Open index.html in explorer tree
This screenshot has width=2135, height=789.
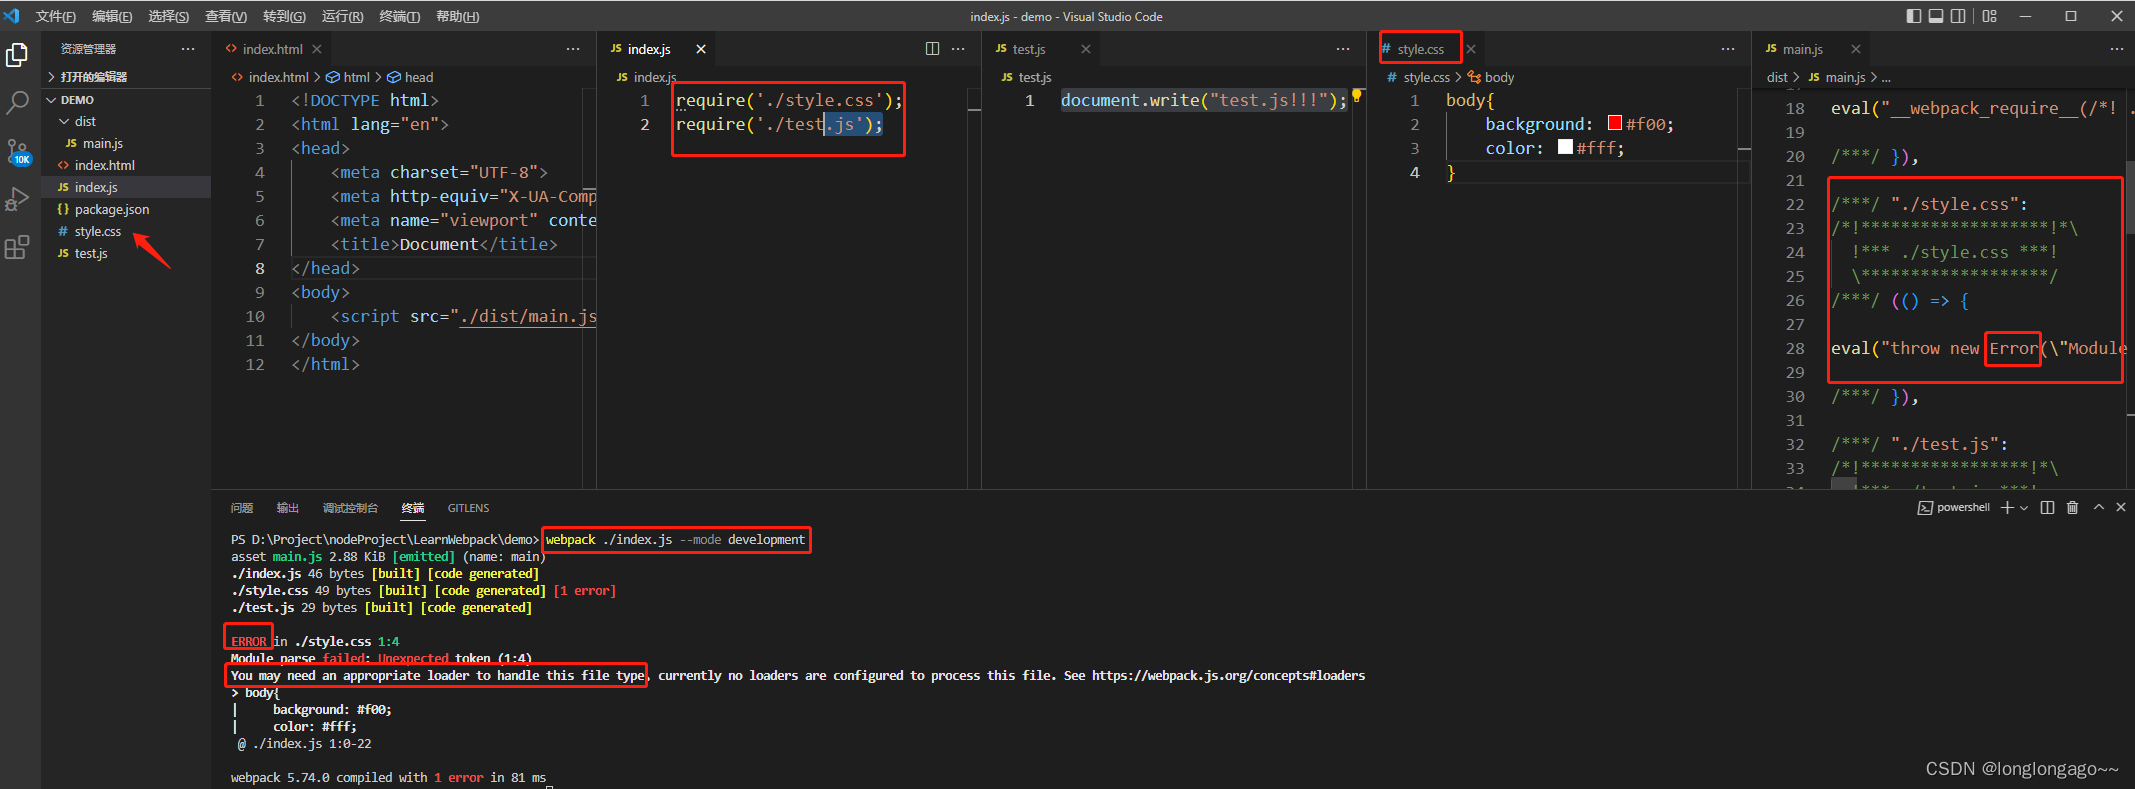(127, 166)
